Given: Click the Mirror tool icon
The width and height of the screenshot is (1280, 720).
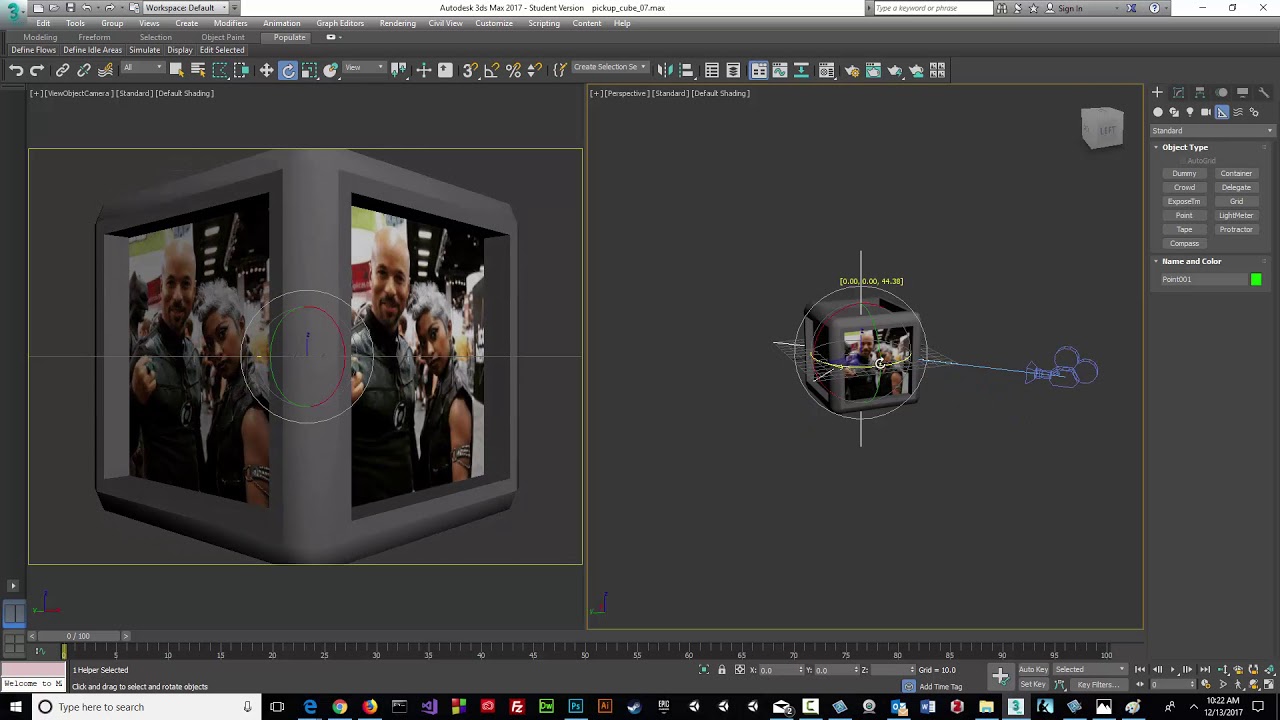Looking at the screenshot, I should [x=665, y=70].
